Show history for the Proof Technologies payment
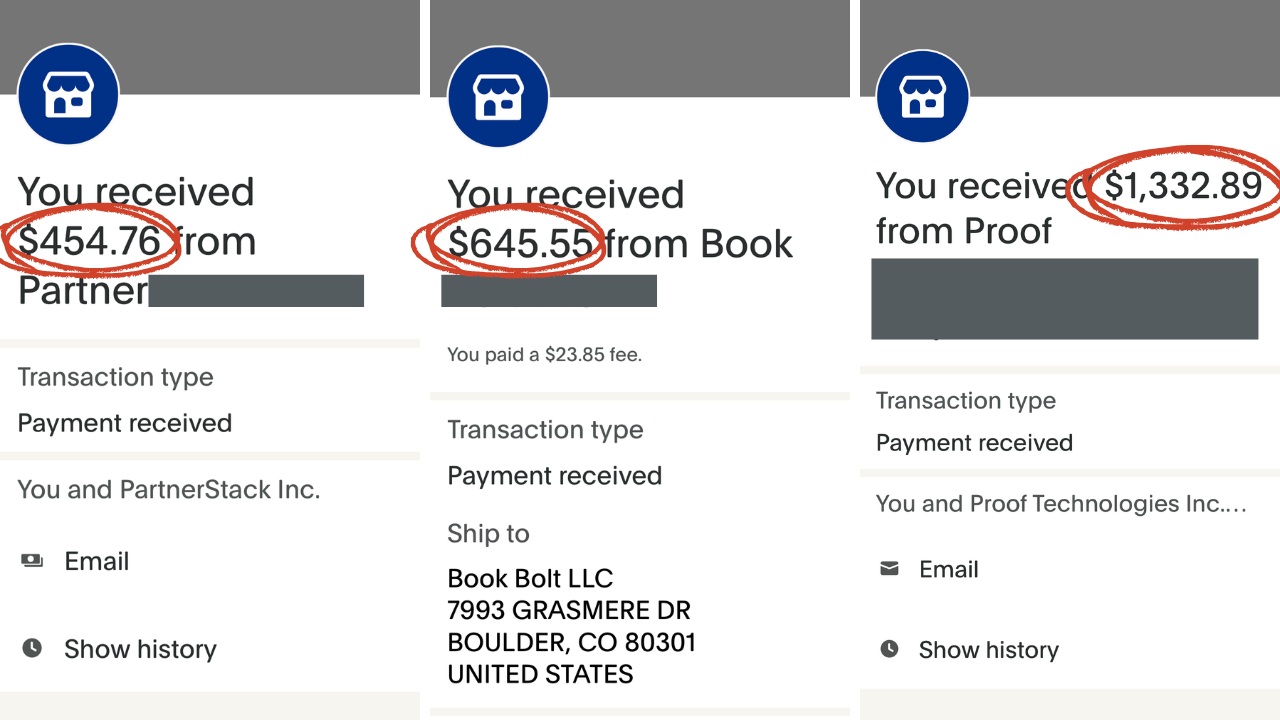 pos(988,650)
